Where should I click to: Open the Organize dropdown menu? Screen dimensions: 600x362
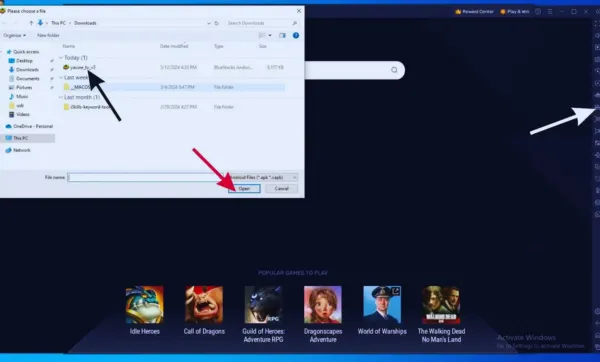[15, 35]
